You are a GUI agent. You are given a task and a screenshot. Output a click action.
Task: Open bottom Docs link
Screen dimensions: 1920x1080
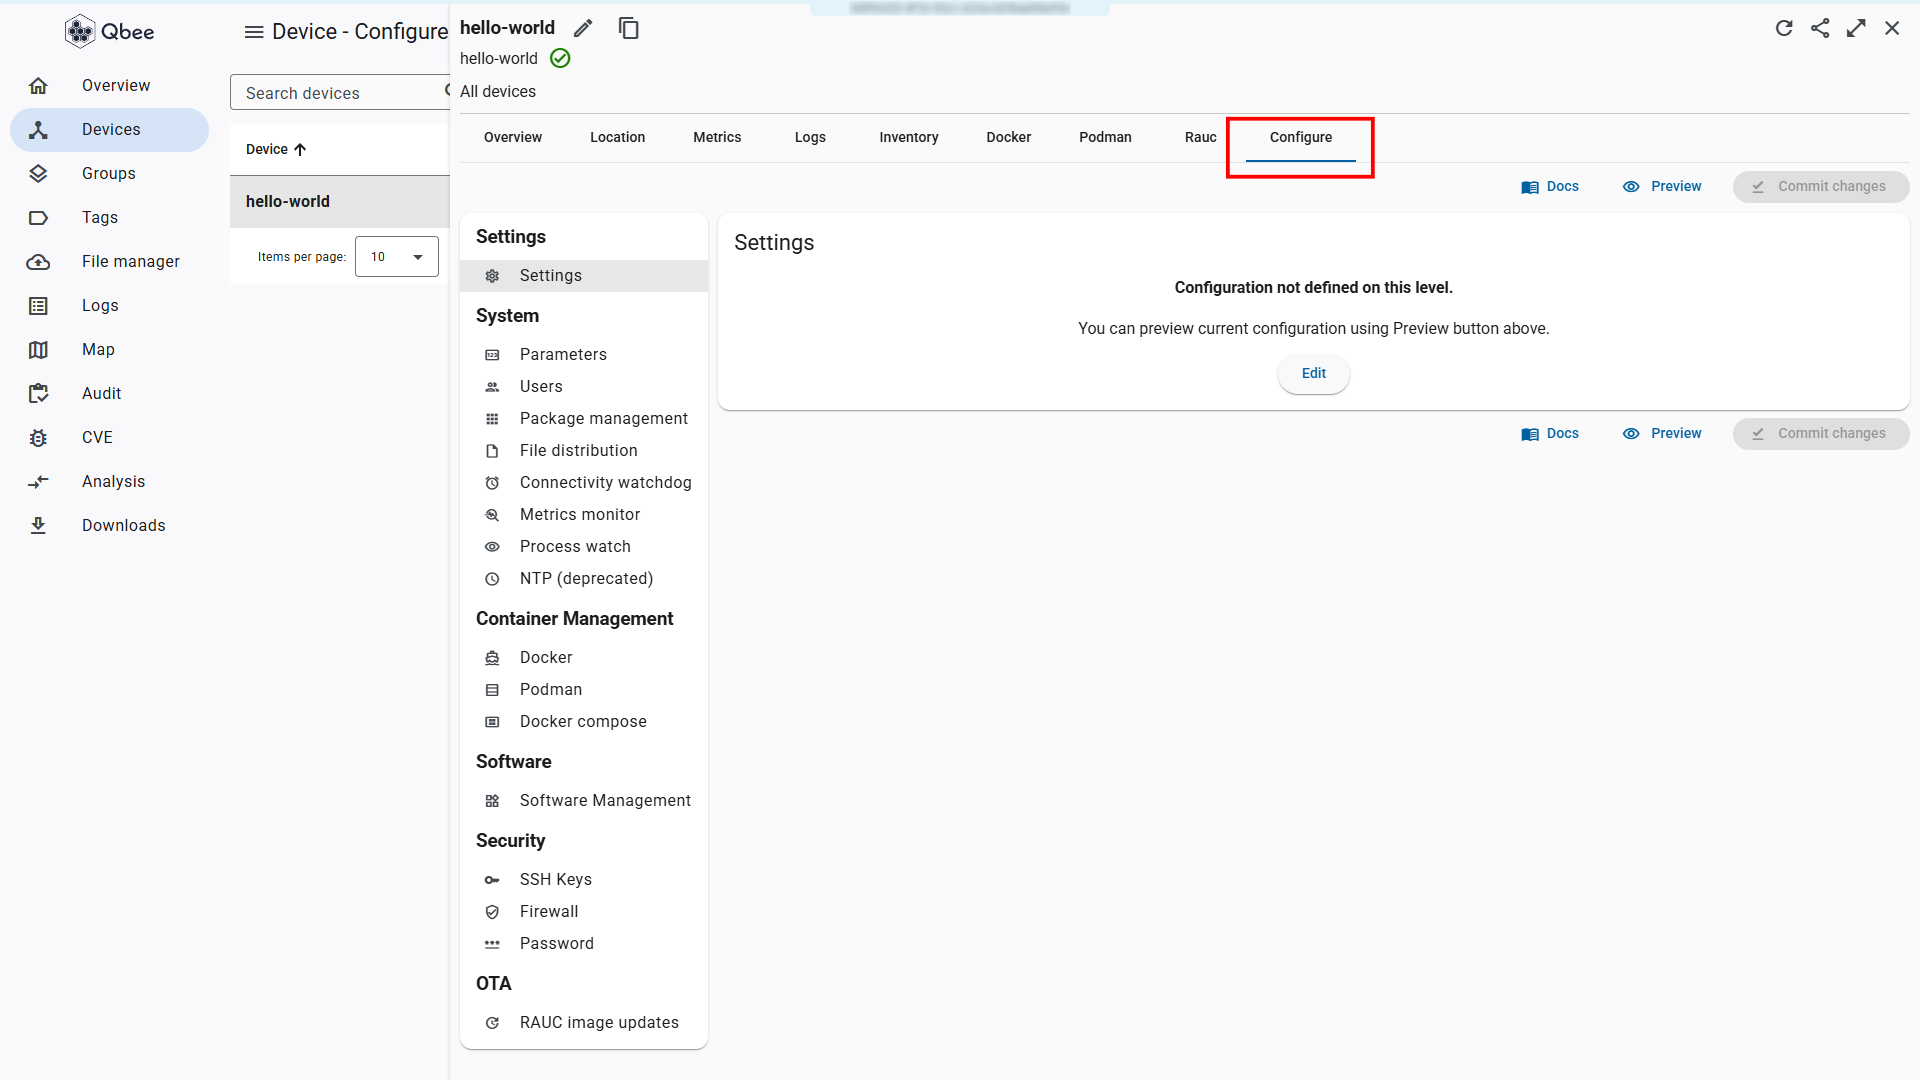coord(1550,434)
